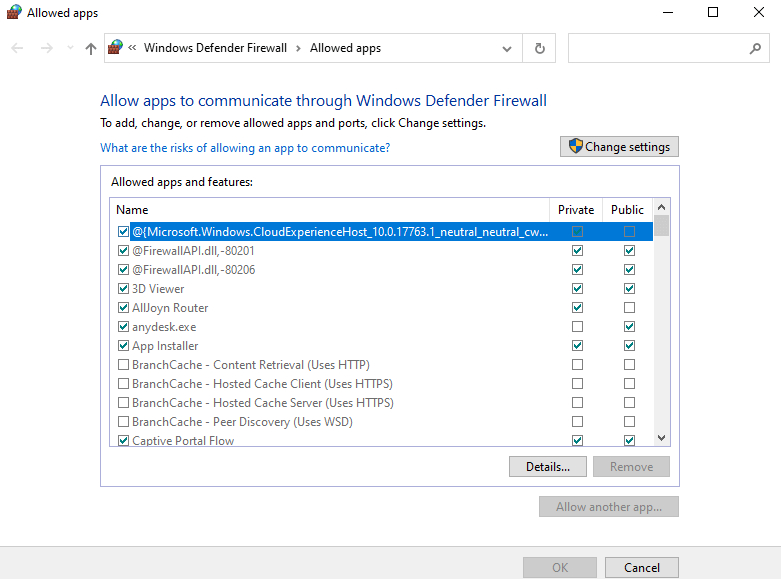This screenshot has width=781, height=579.
Task: Toggle Private checkbox for CloudExperienceHost row
Action: 577,232
